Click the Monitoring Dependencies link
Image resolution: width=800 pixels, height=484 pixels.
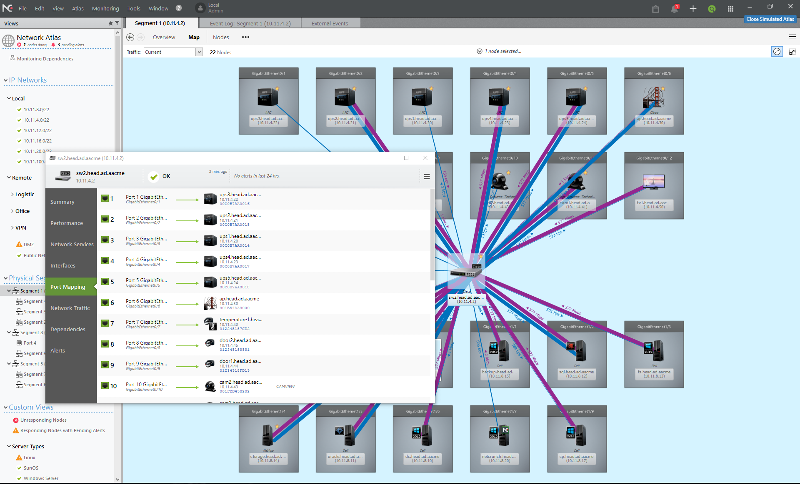pyautogui.click(x=45, y=59)
